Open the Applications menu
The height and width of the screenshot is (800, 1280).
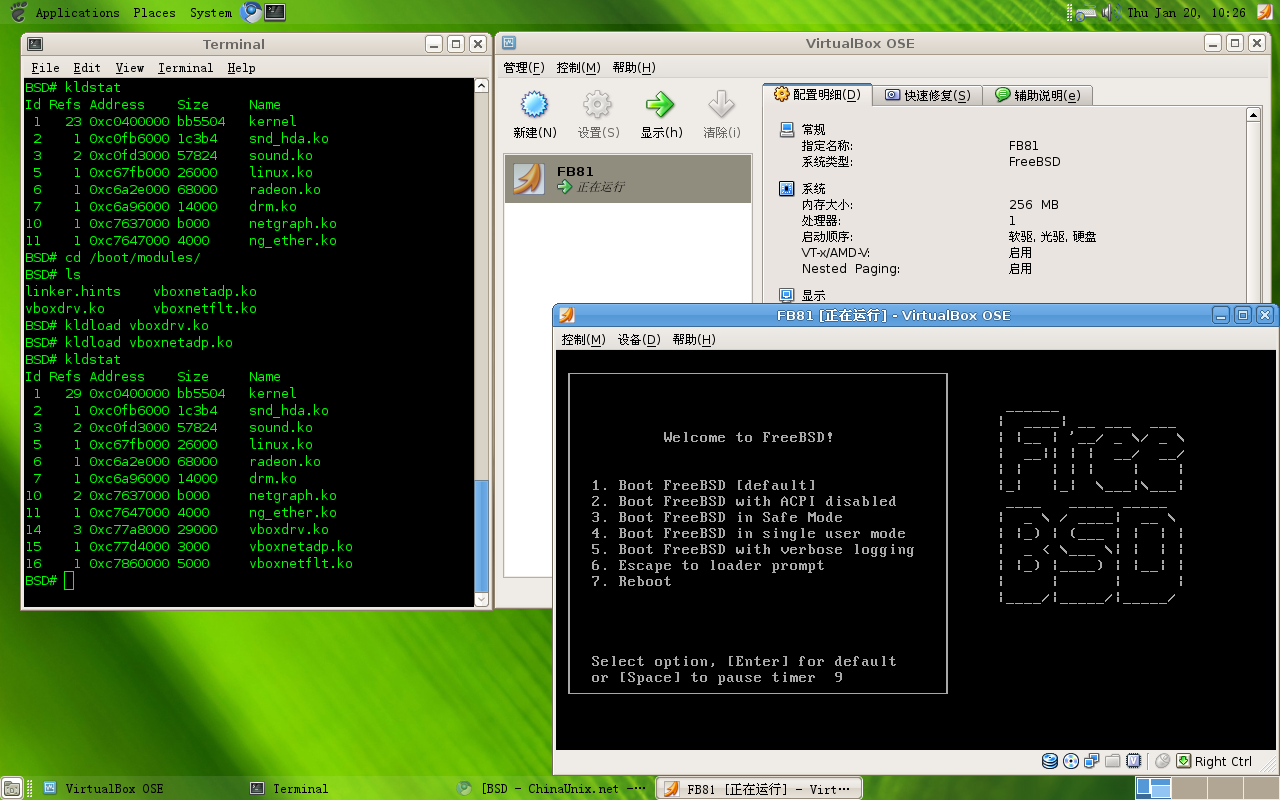click(77, 13)
